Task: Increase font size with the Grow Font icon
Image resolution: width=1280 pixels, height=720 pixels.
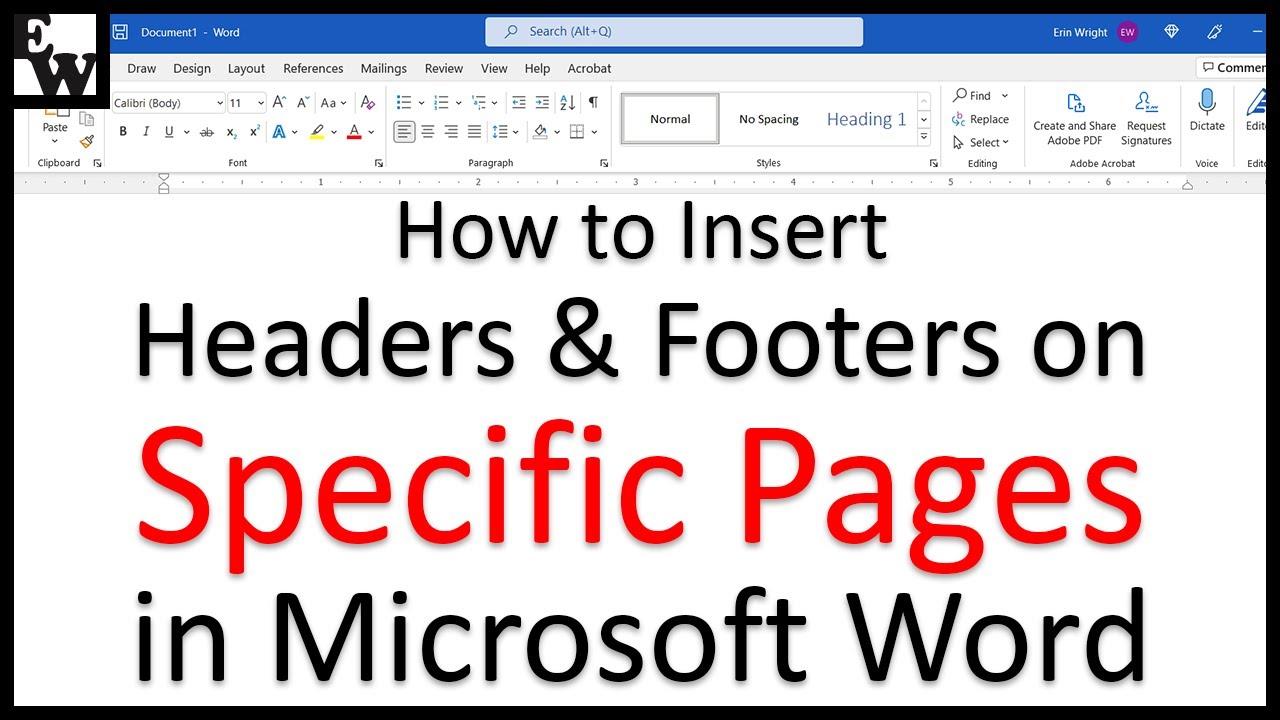Action: click(279, 103)
